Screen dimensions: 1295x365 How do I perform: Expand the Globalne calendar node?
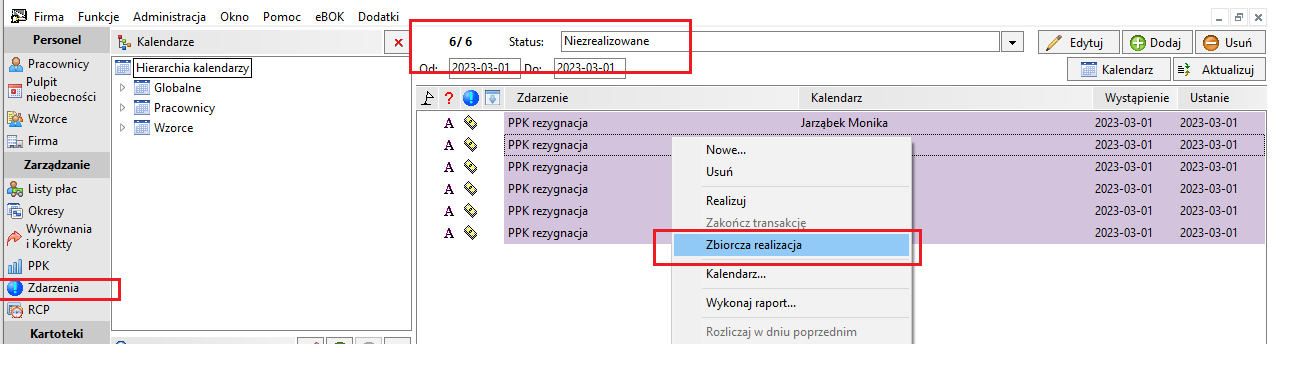(122, 88)
